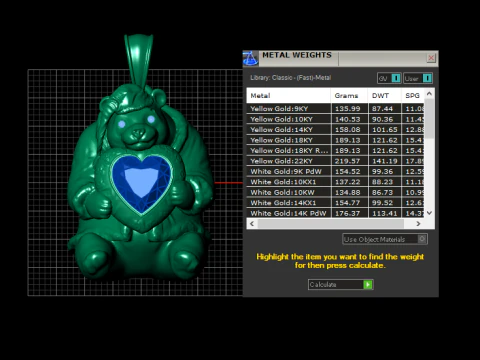
Task: Click the 101.65 DWT value
Action: 385,130
